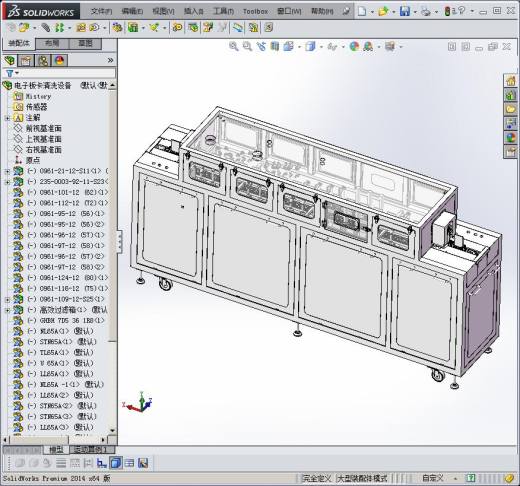Open a file with the Open folder icon
Image resolution: width=520 pixels, height=486 pixels.
(x=383, y=11)
